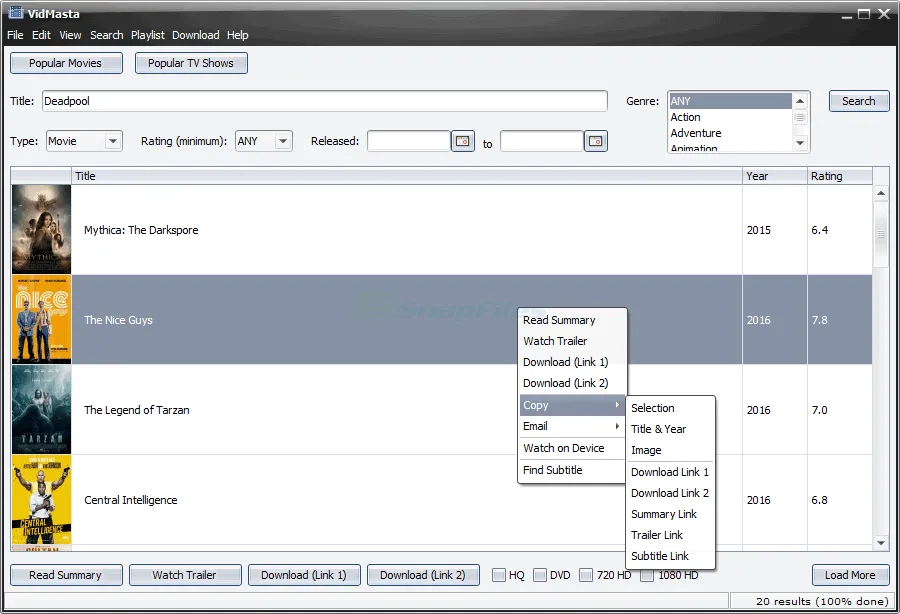Click the Search button
This screenshot has width=900, height=614.
pyautogui.click(x=859, y=101)
